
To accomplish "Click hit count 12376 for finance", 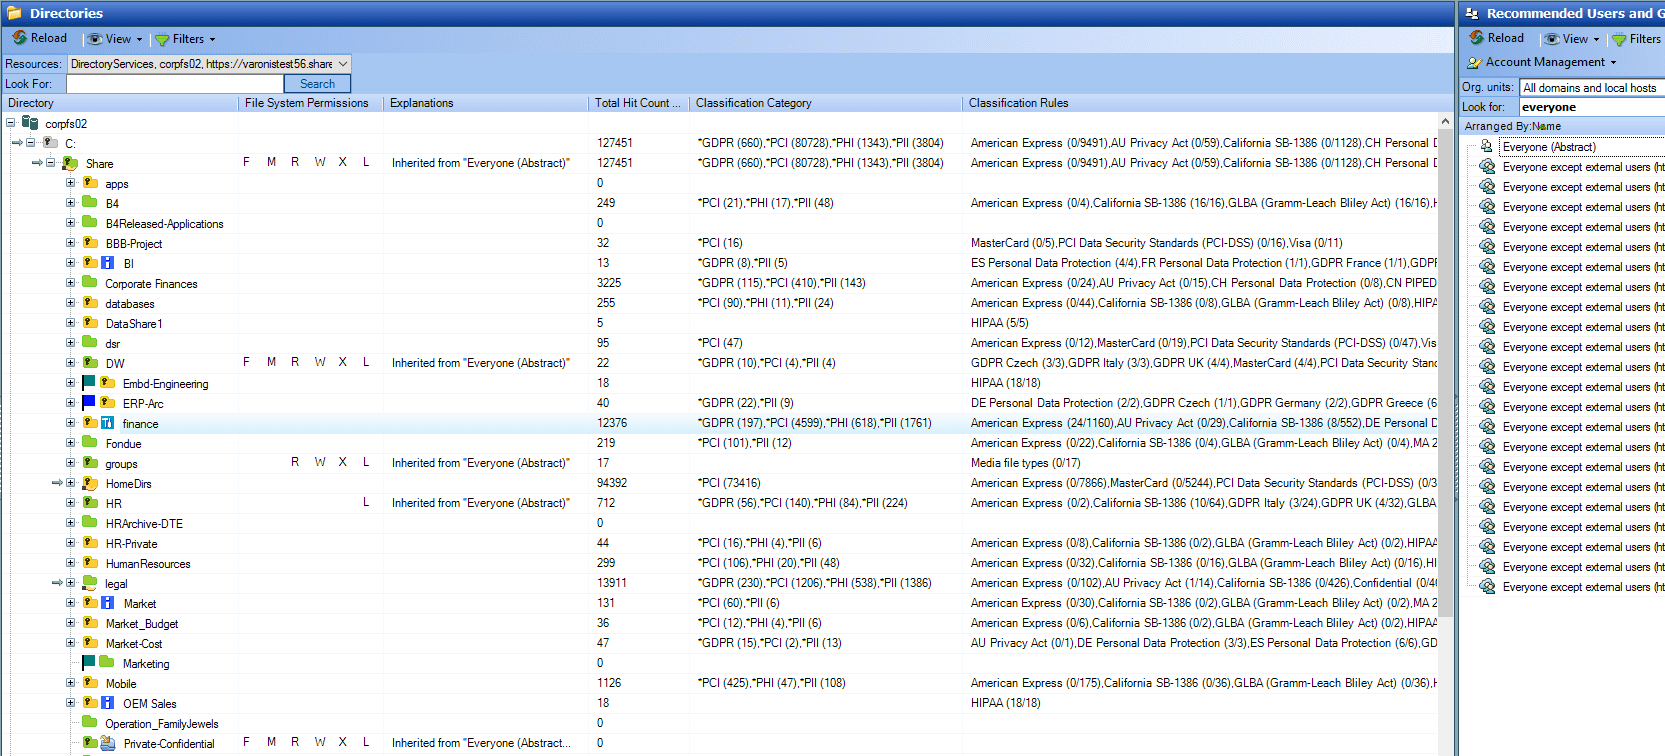I will (612, 423).
